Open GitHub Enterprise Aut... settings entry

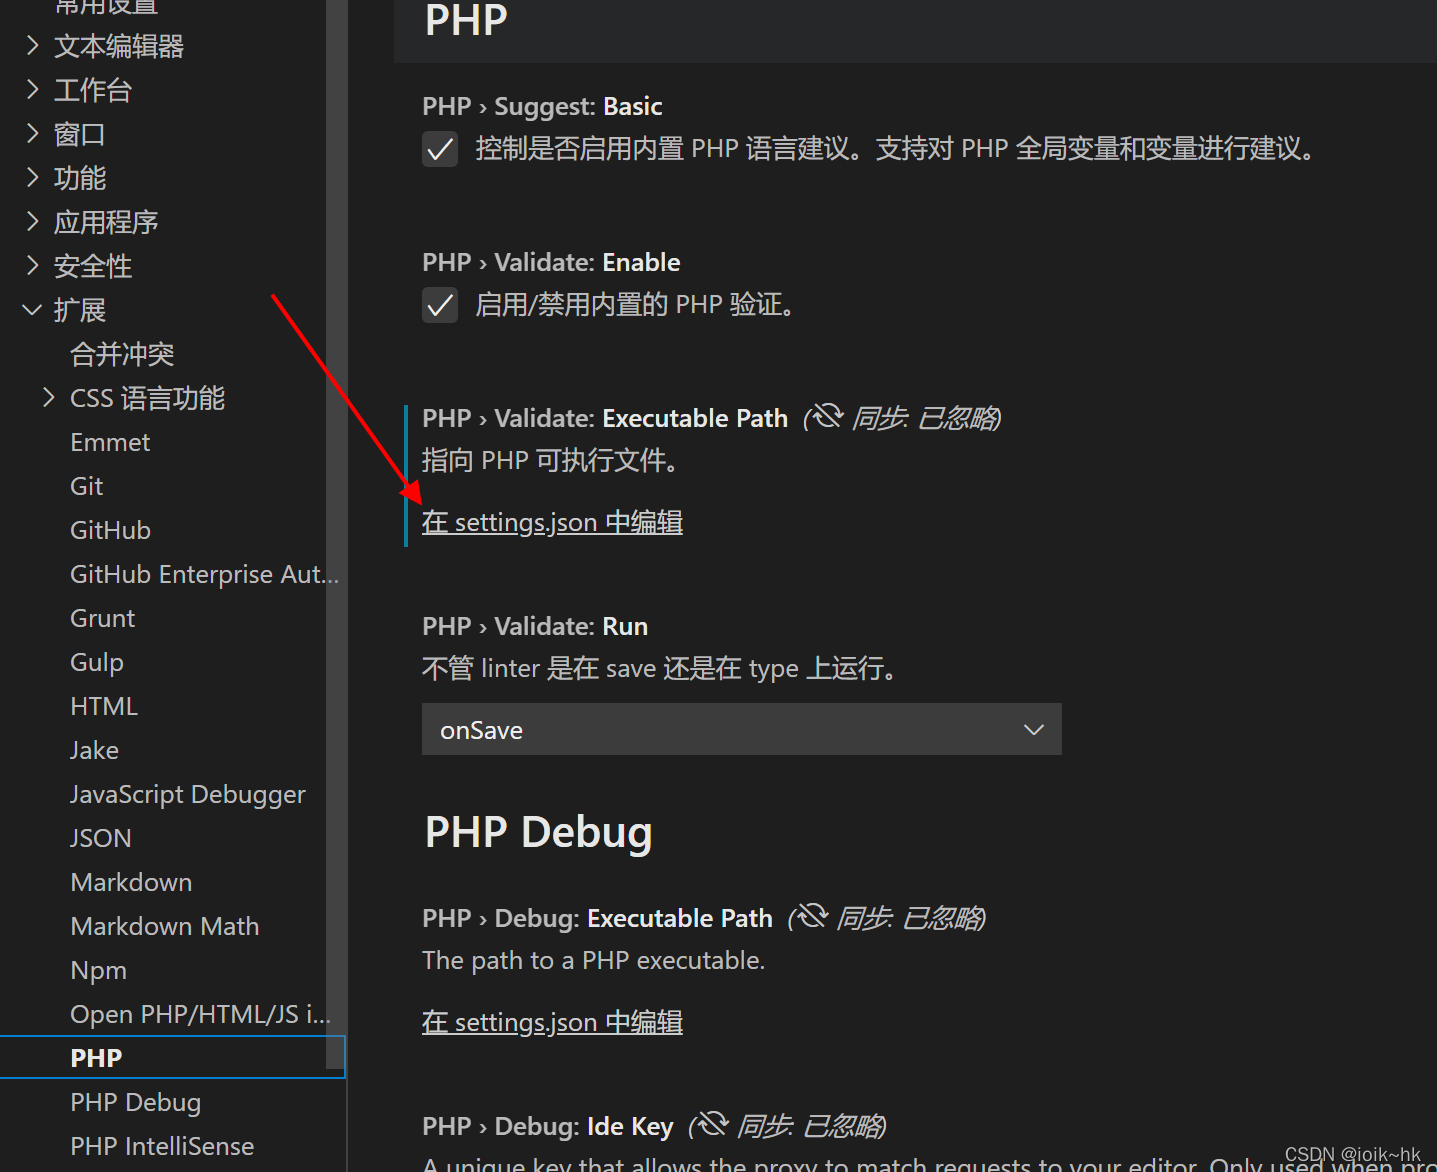204,574
